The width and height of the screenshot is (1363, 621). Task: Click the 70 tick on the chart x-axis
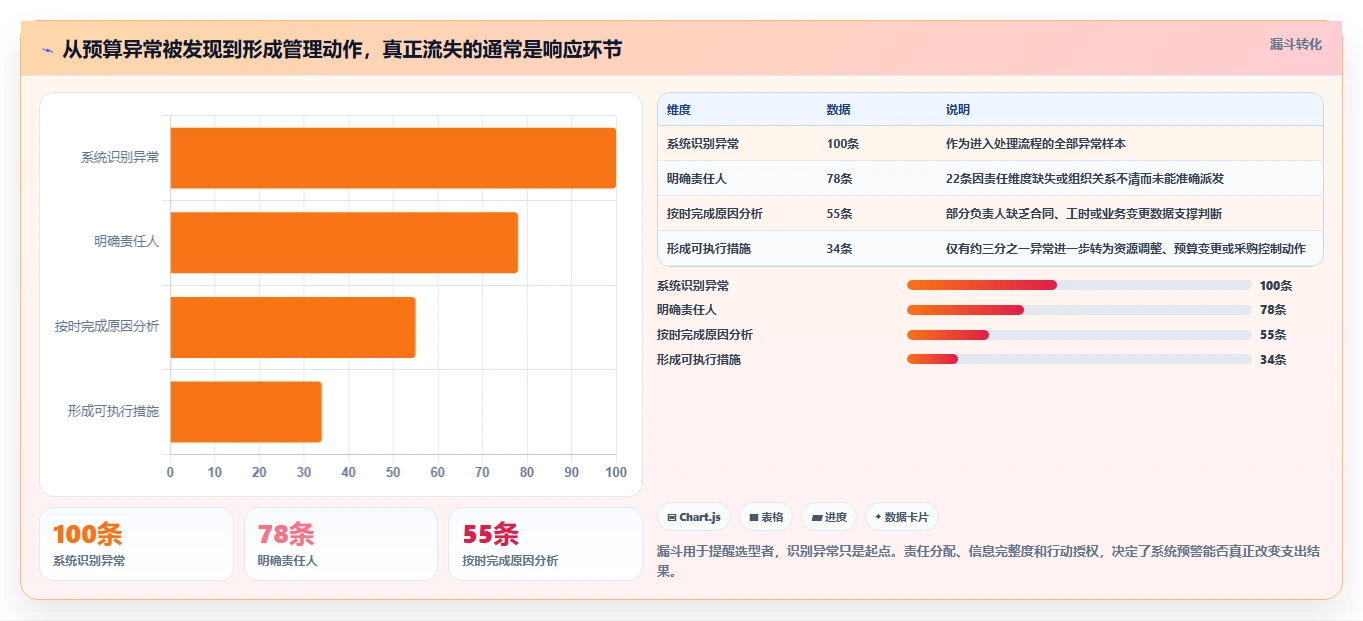point(482,472)
